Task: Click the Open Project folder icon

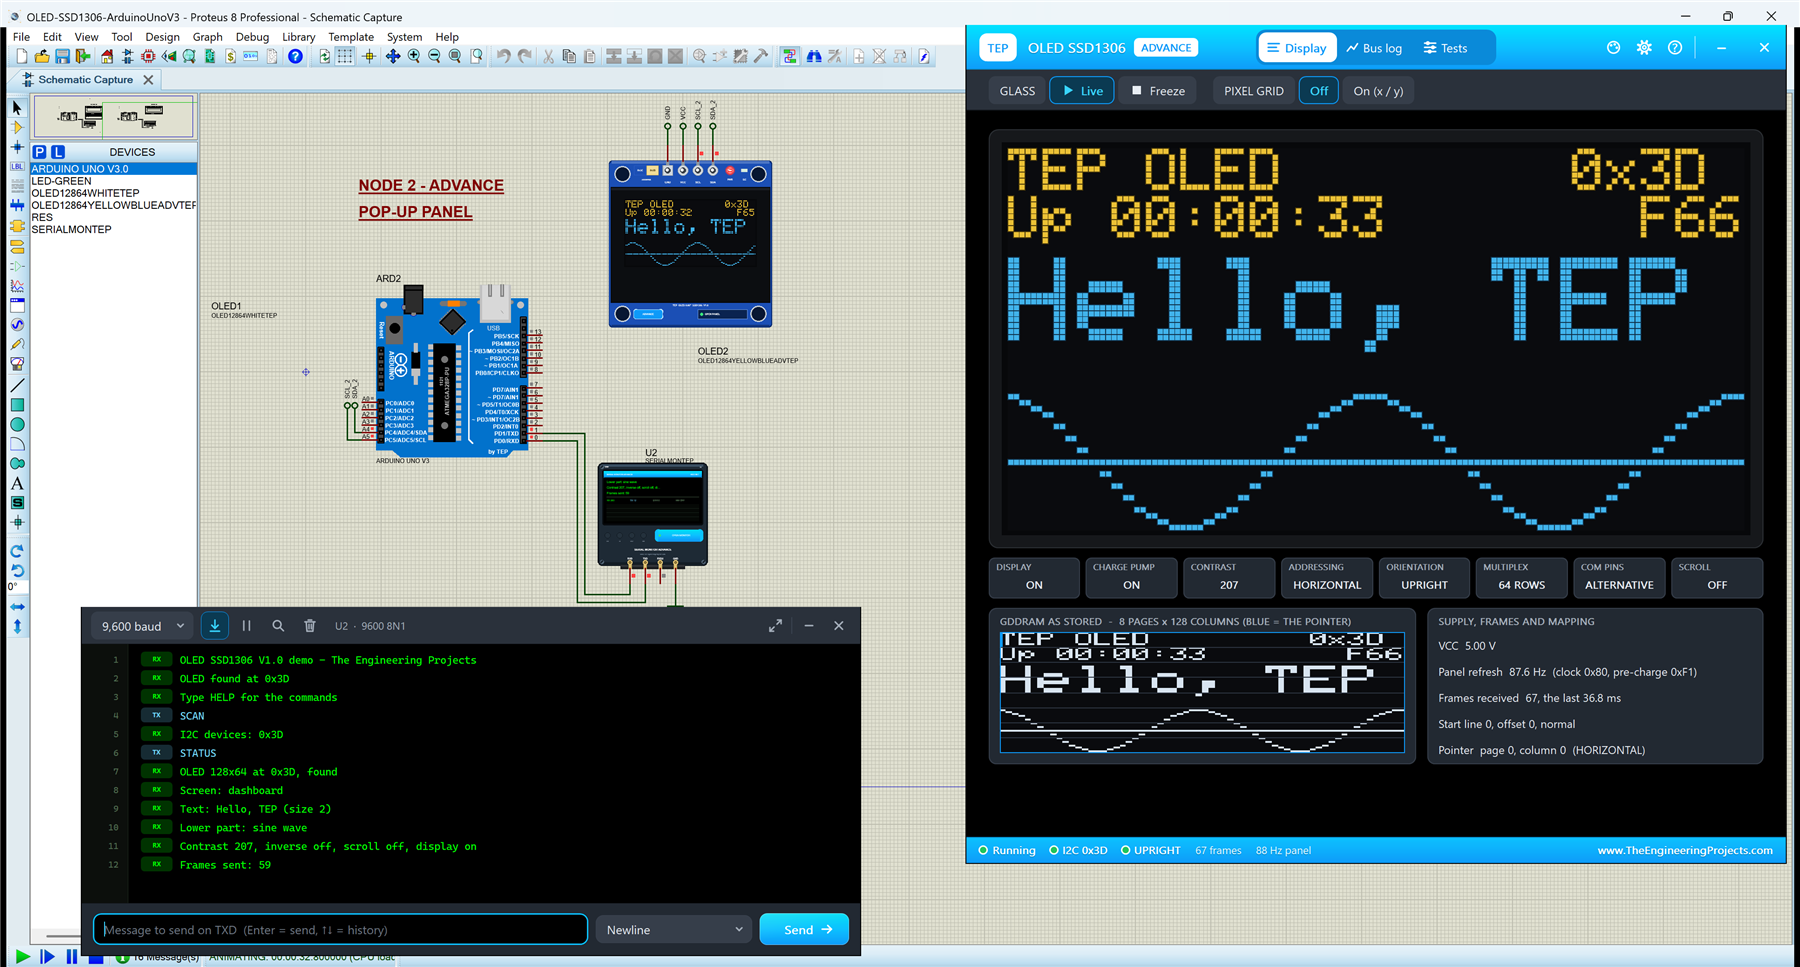Action: pos(42,57)
